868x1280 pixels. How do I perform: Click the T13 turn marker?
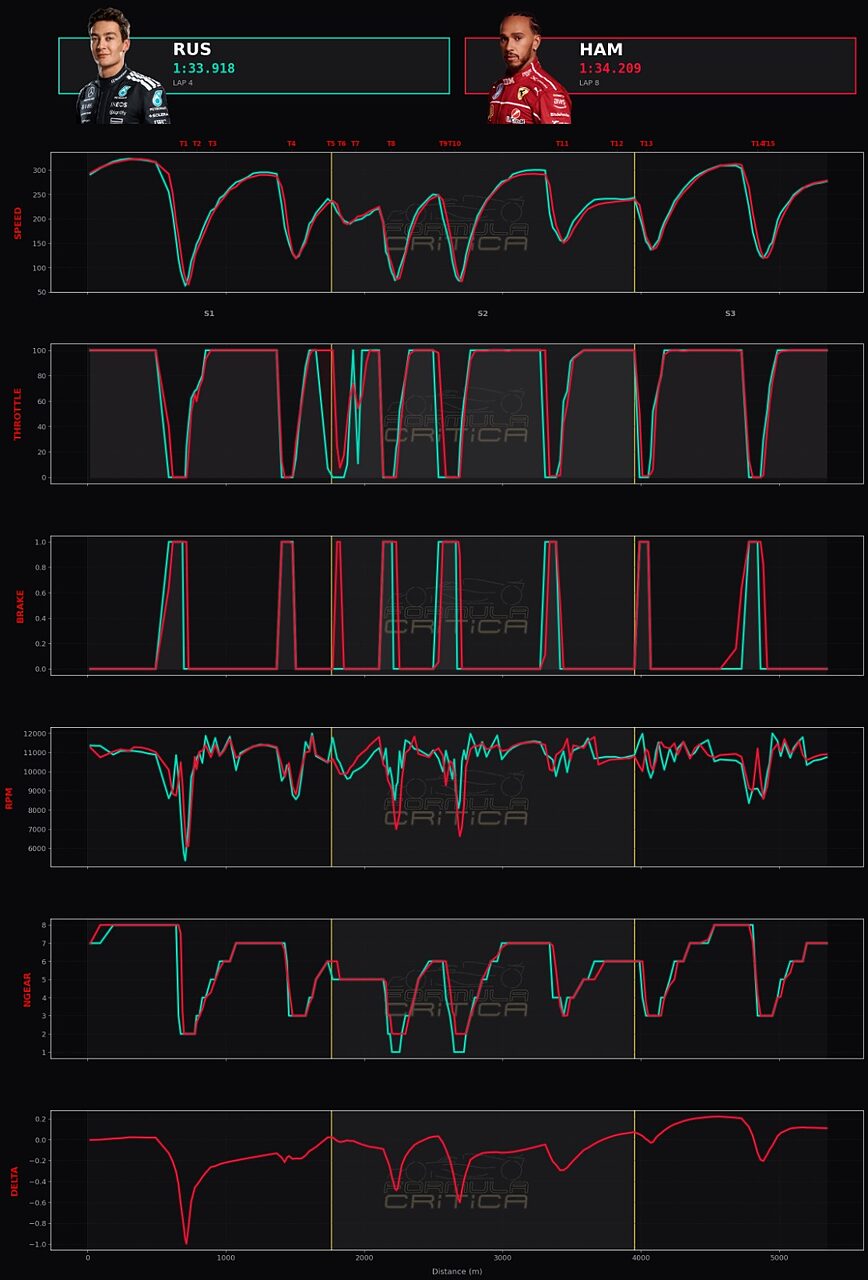(x=646, y=144)
